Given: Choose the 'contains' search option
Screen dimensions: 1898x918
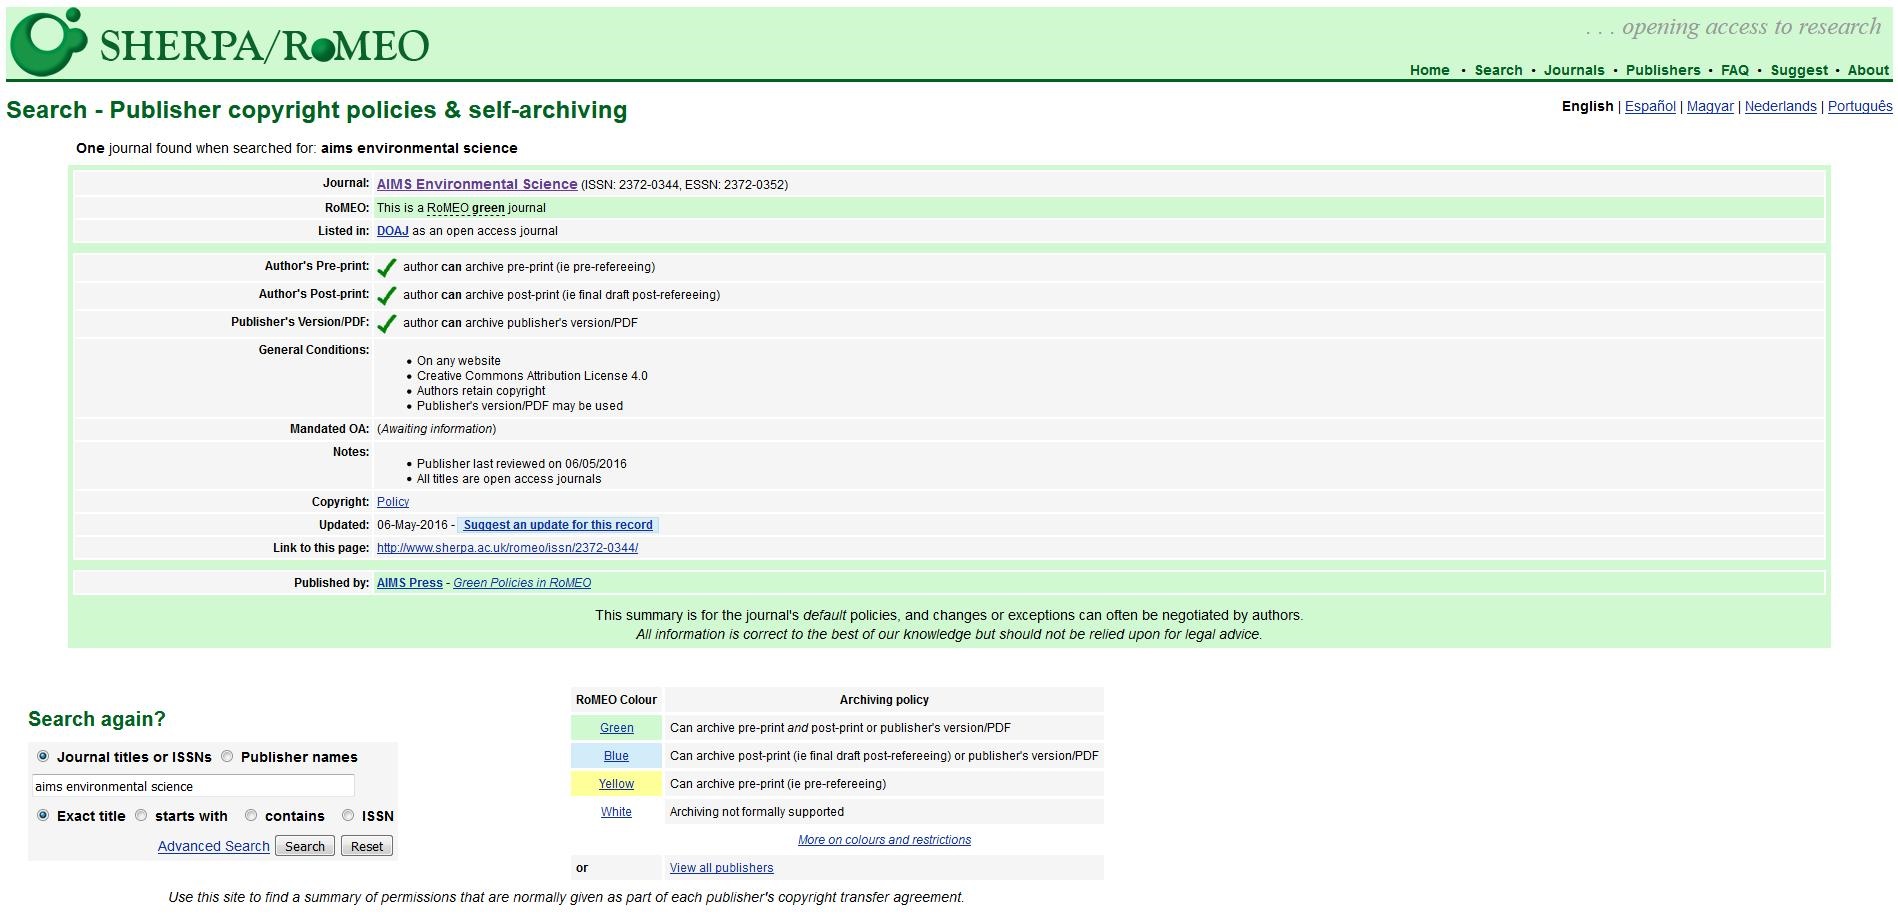Looking at the screenshot, I should click(251, 816).
